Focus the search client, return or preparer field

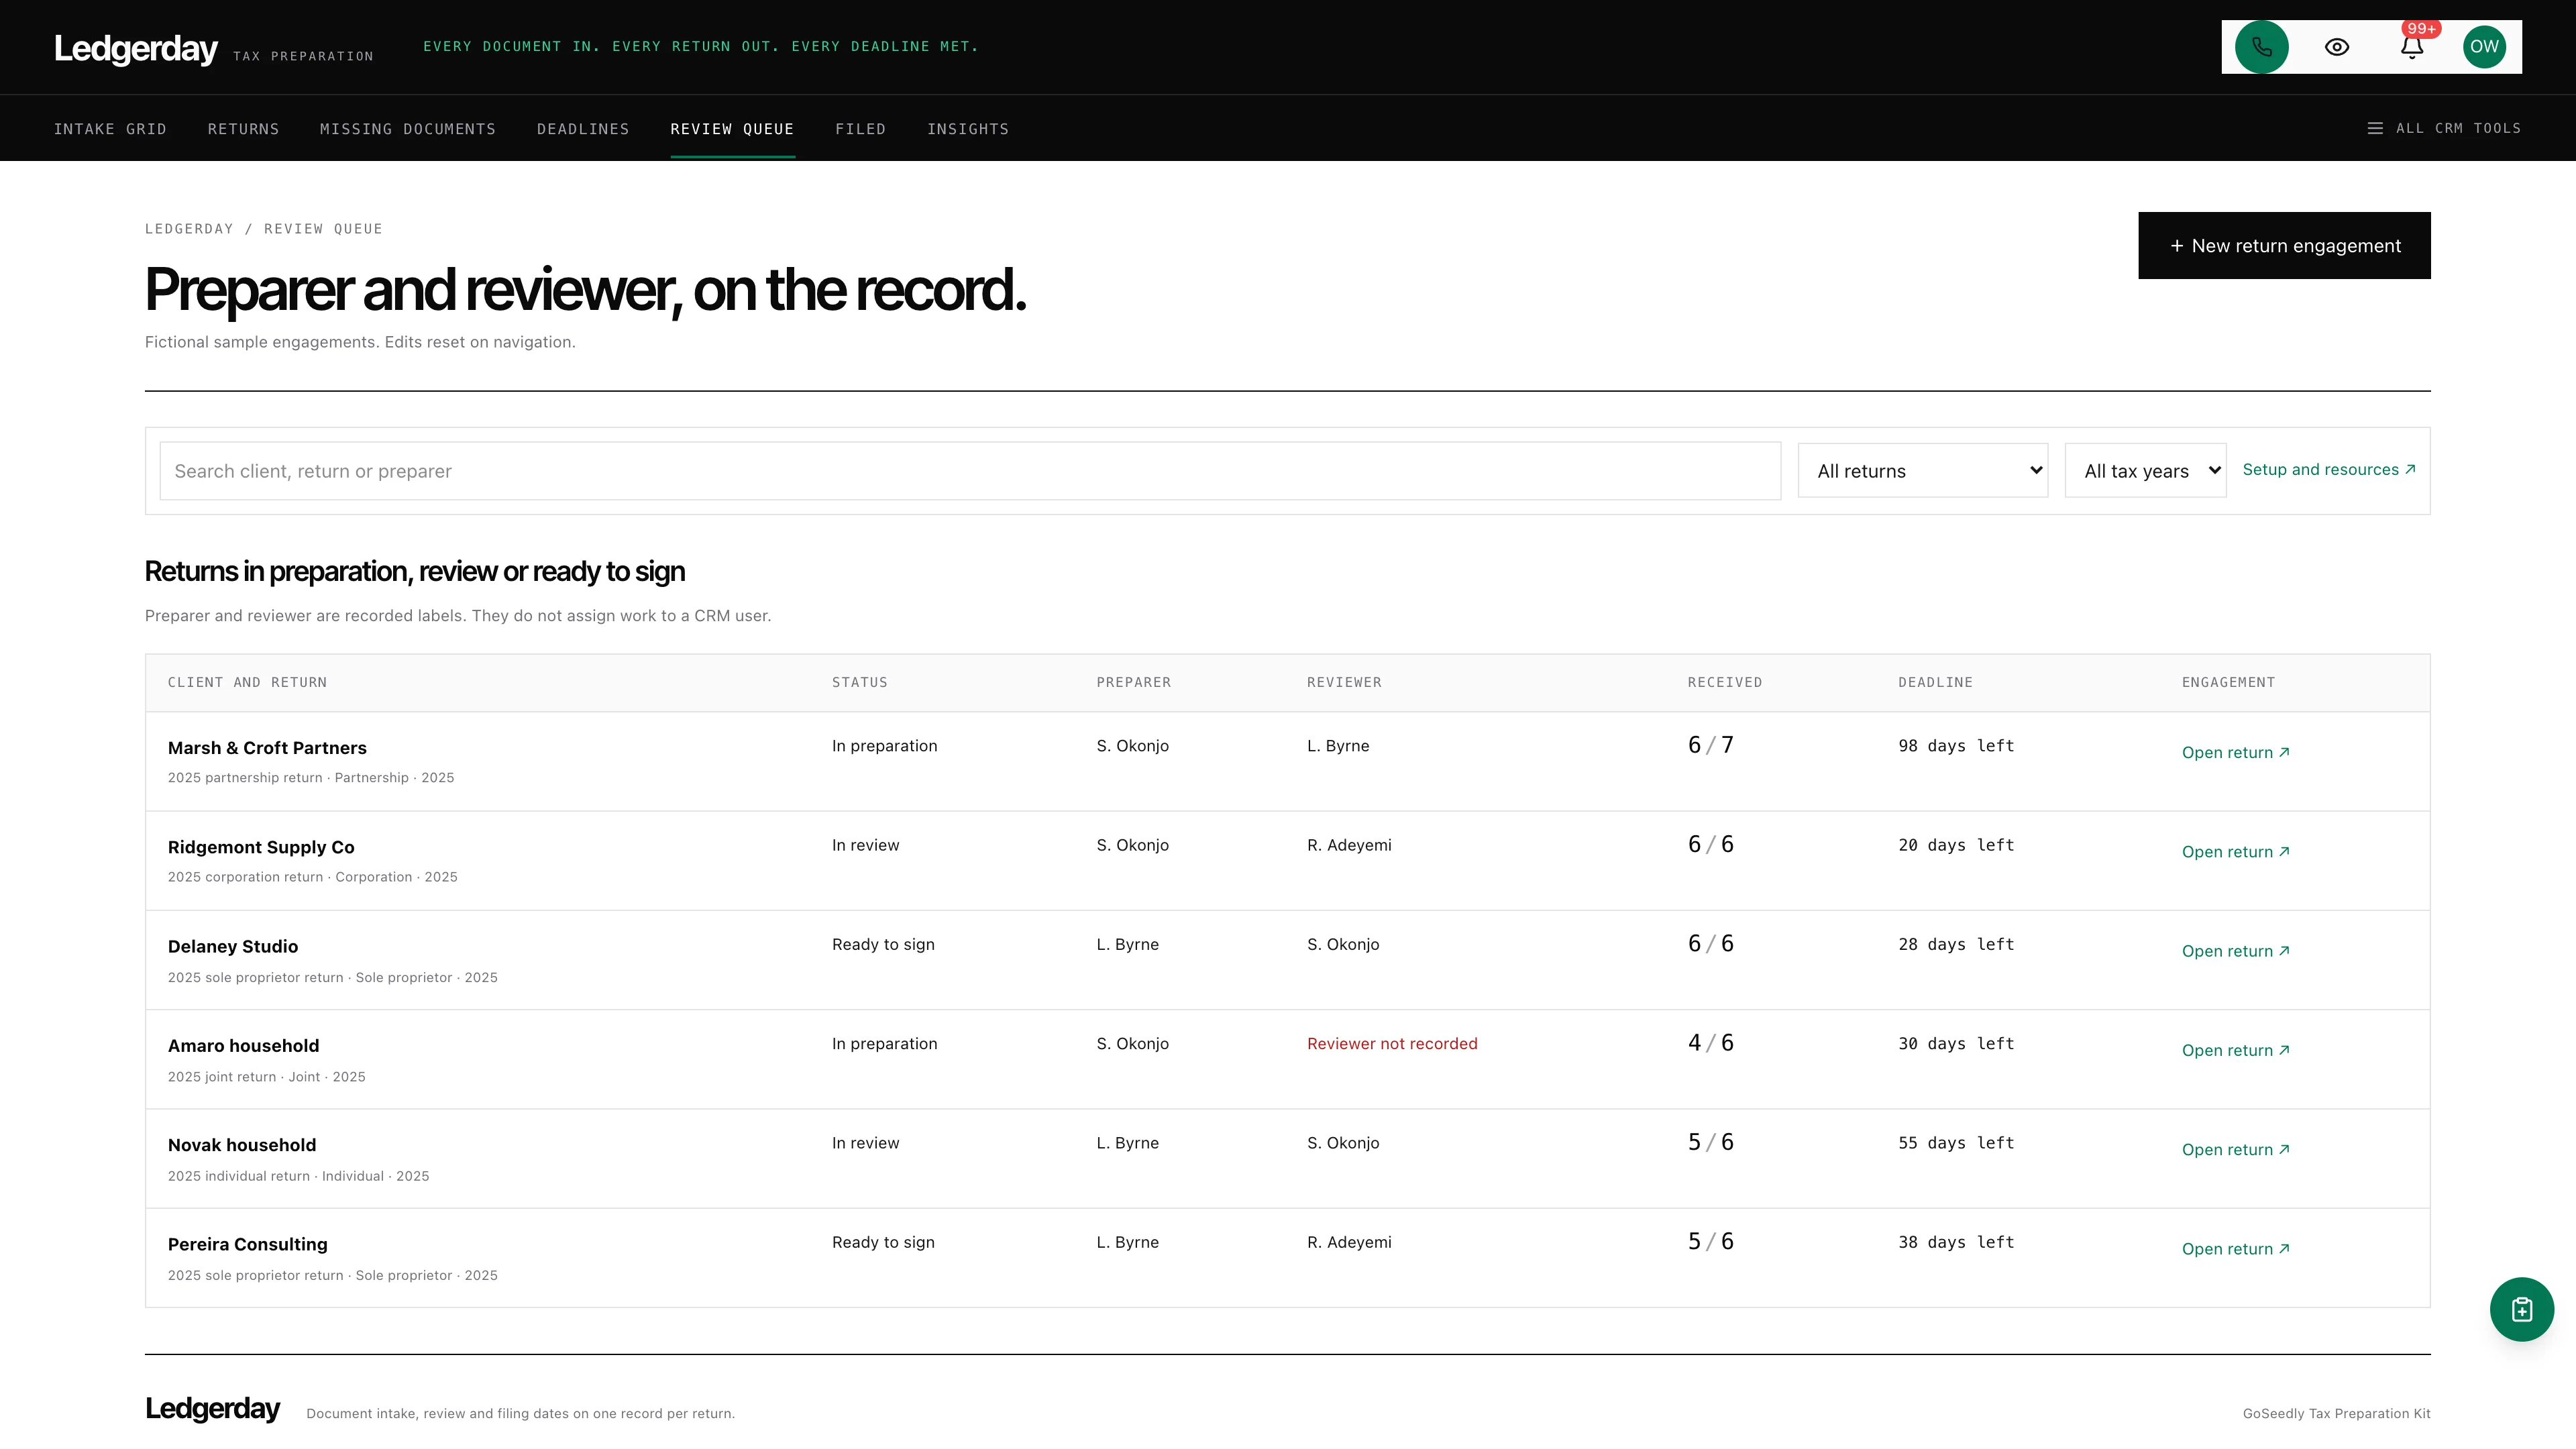point(970,471)
